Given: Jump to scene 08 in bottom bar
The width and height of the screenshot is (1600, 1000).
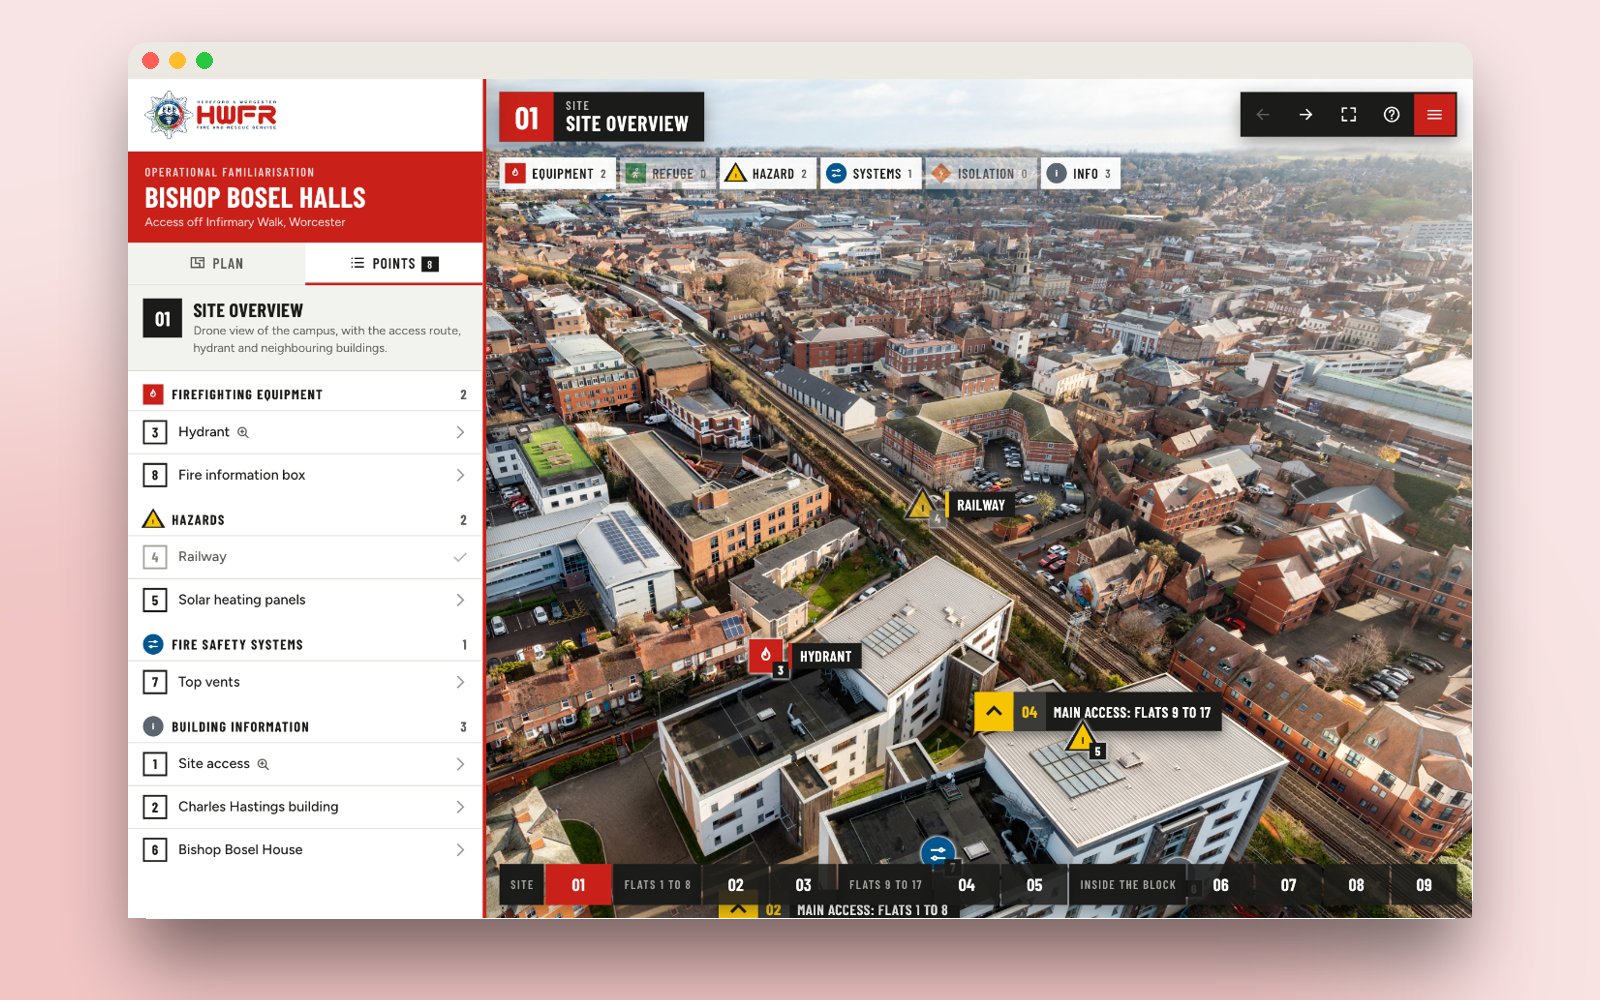Looking at the screenshot, I should click(x=1356, y=885).
